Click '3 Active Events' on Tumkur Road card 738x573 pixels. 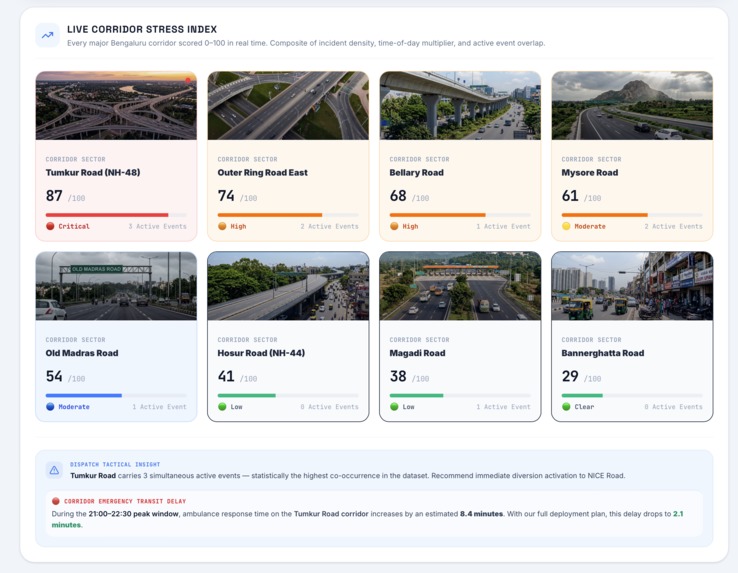coord(158,226)
